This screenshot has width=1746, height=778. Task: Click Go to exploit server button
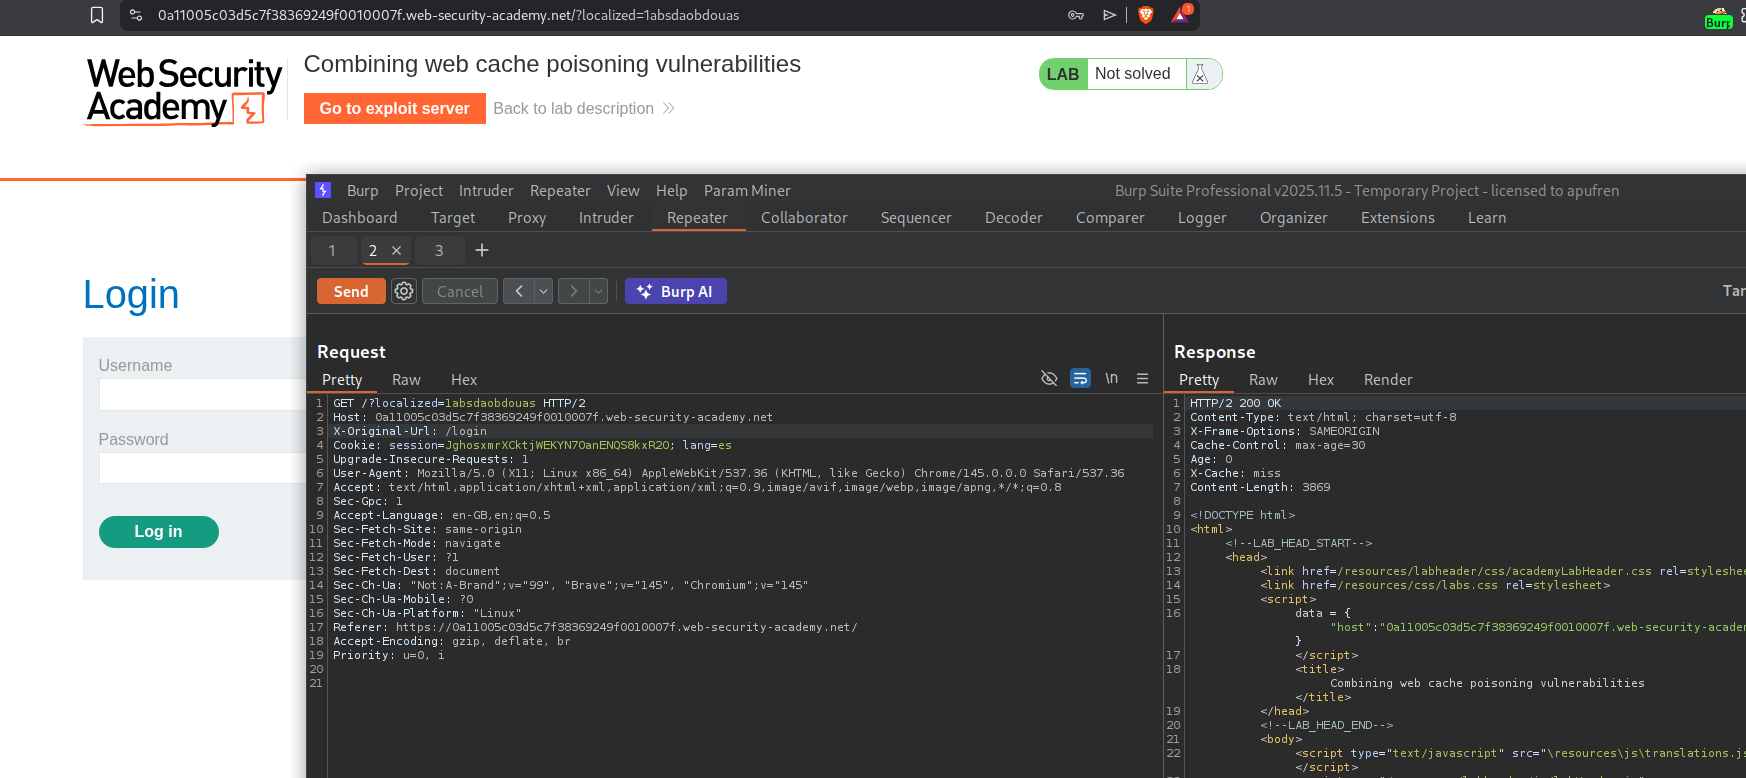pyautogui.click(x=394, y=108)
